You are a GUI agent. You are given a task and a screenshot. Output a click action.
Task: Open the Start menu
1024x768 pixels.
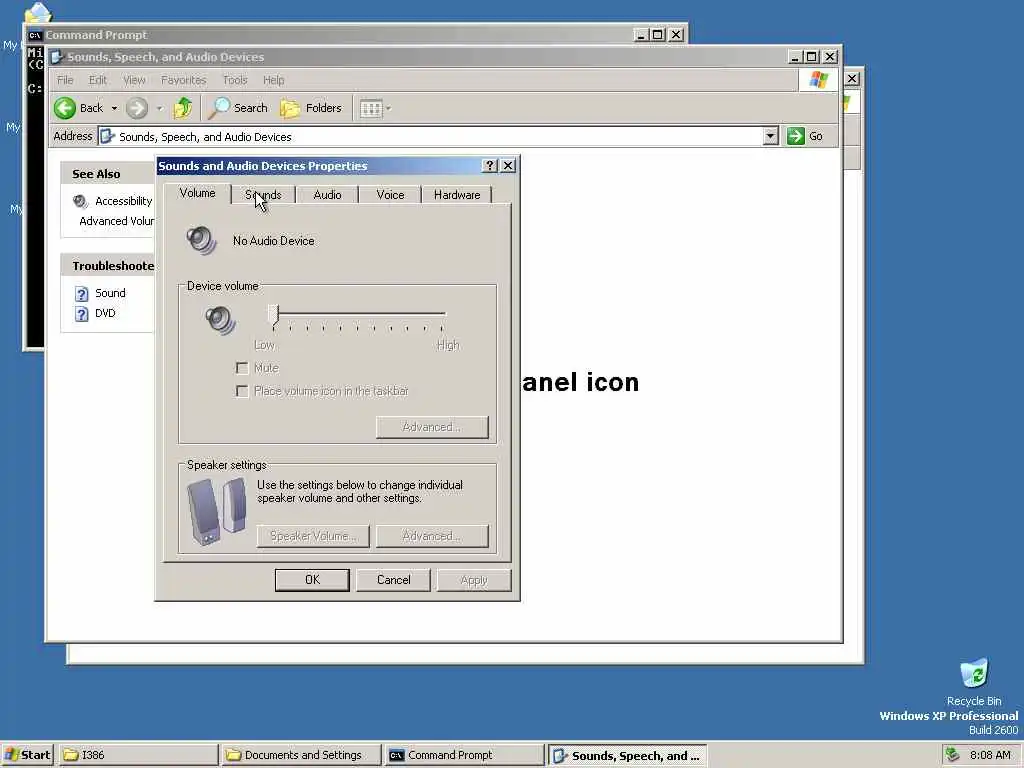tap(27, 755)
